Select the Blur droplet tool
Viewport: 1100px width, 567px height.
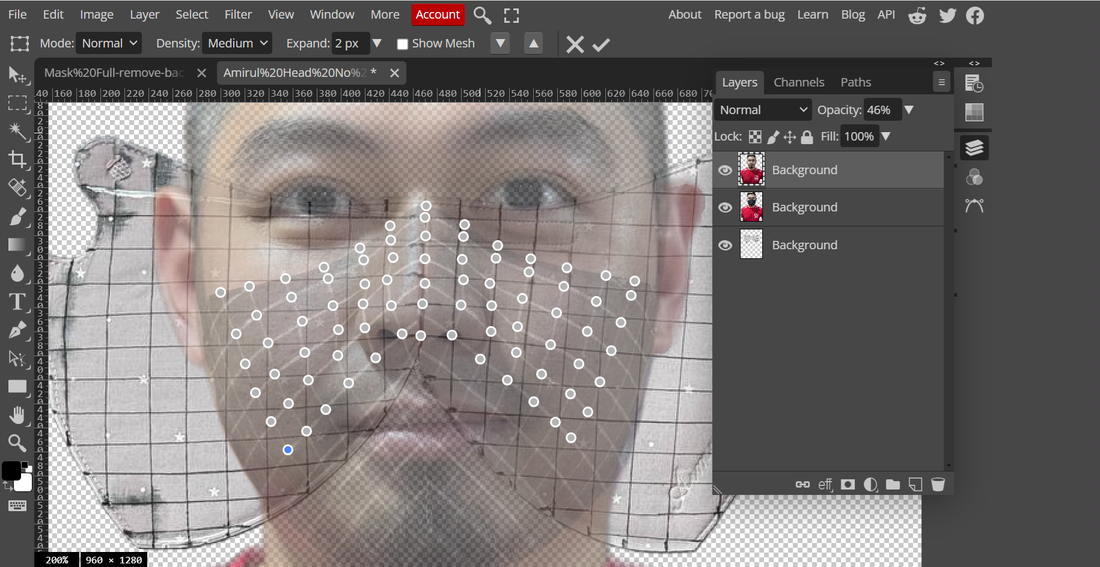tap(17, 273)
